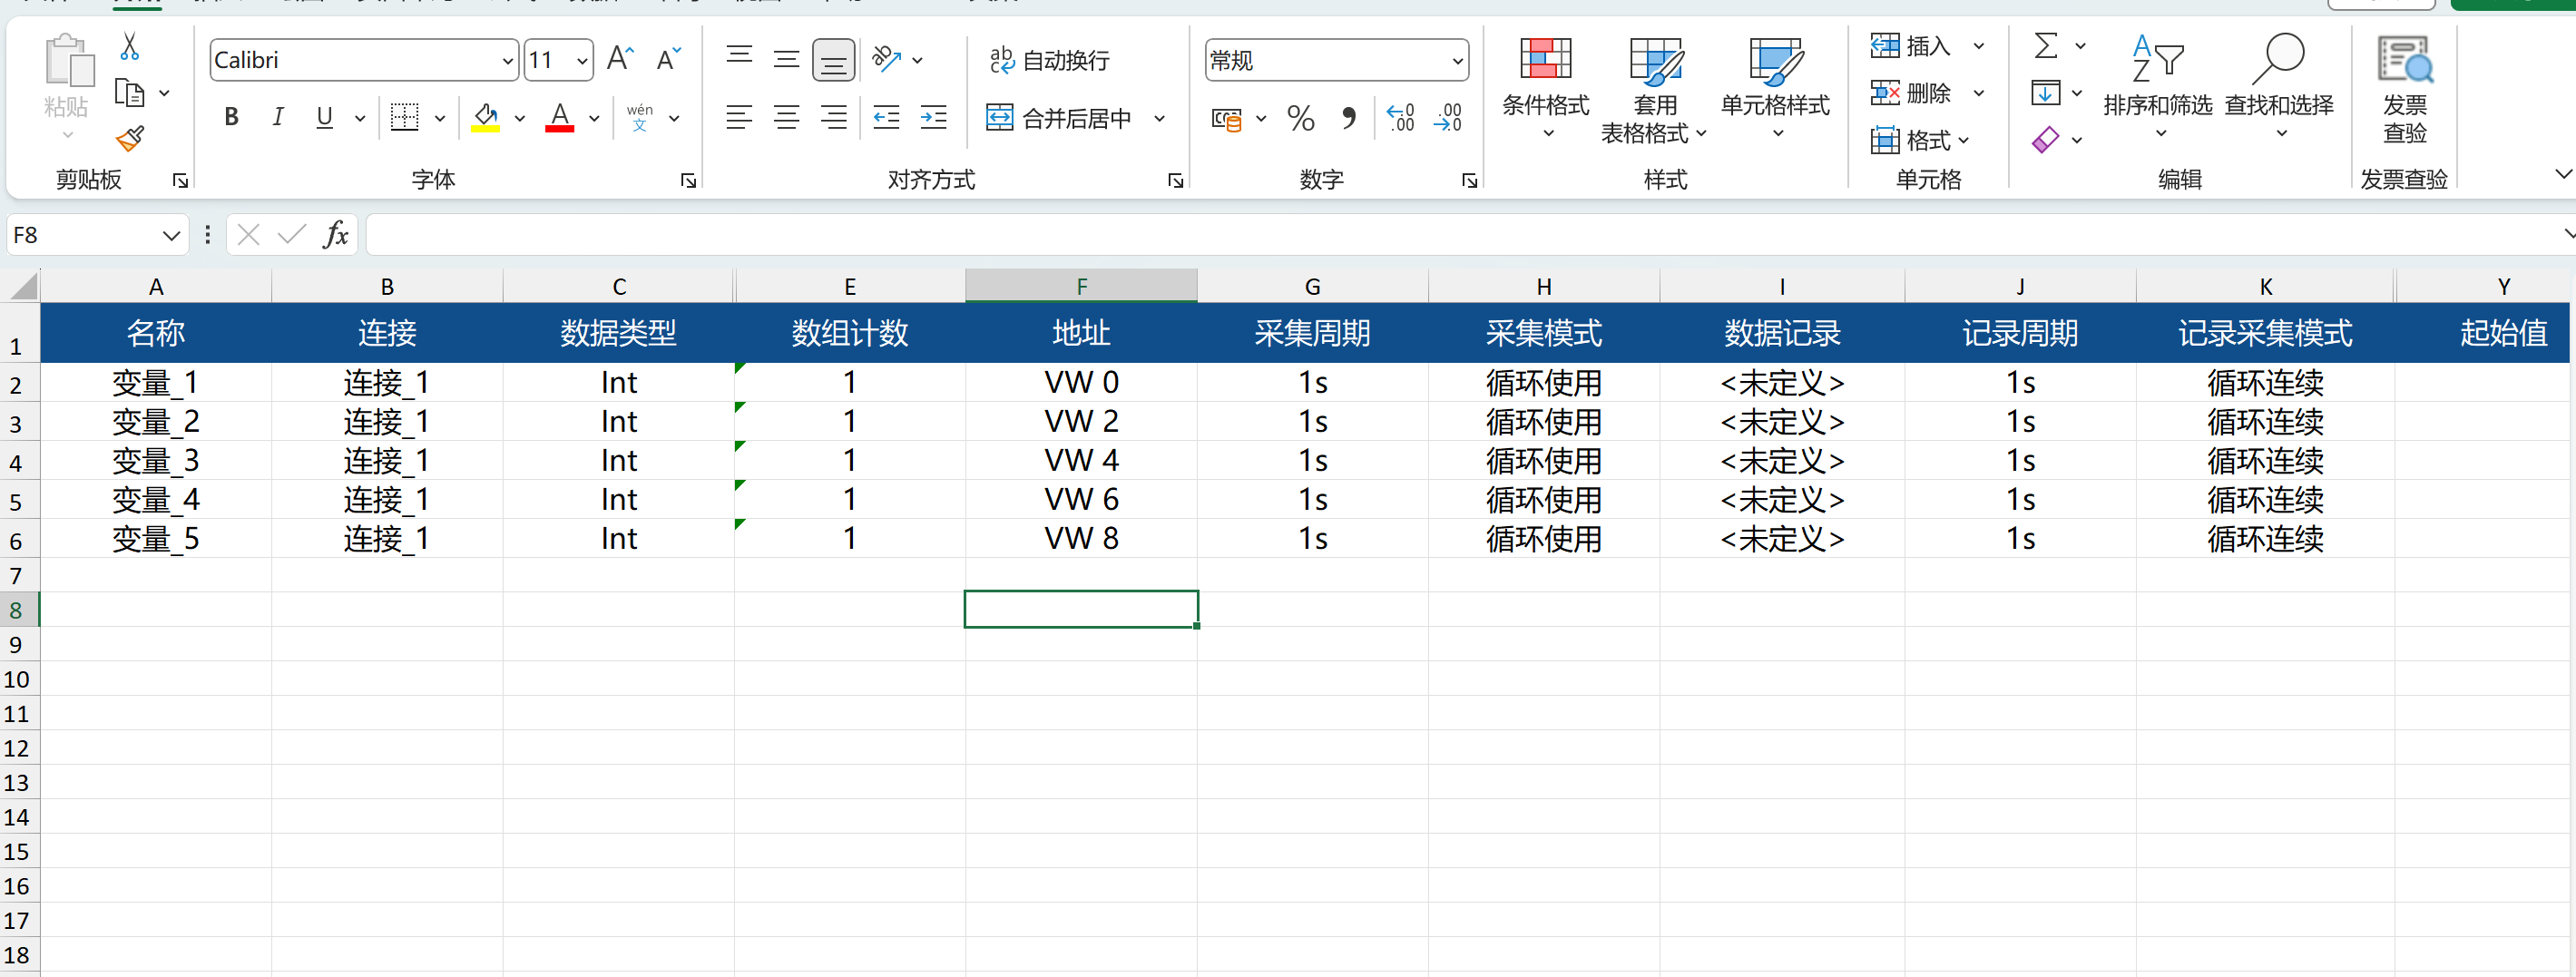
Task: Click Clear eraser icon
Action: coord(2046,139)
